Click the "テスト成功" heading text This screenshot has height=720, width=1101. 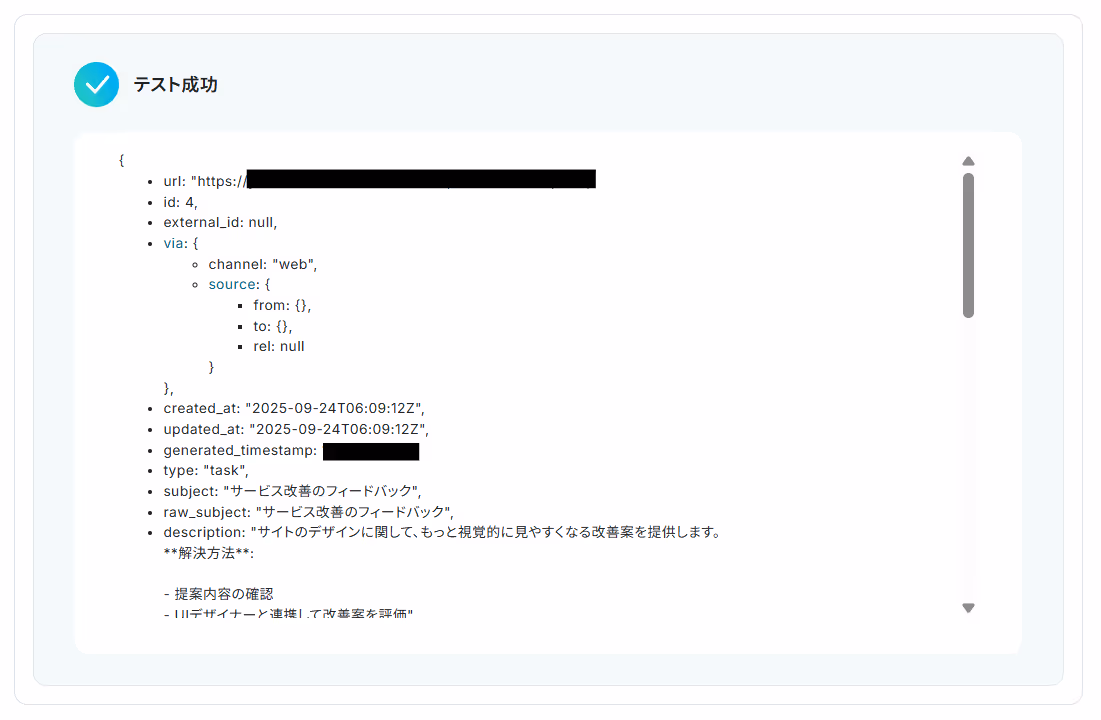tap(176, 85)
